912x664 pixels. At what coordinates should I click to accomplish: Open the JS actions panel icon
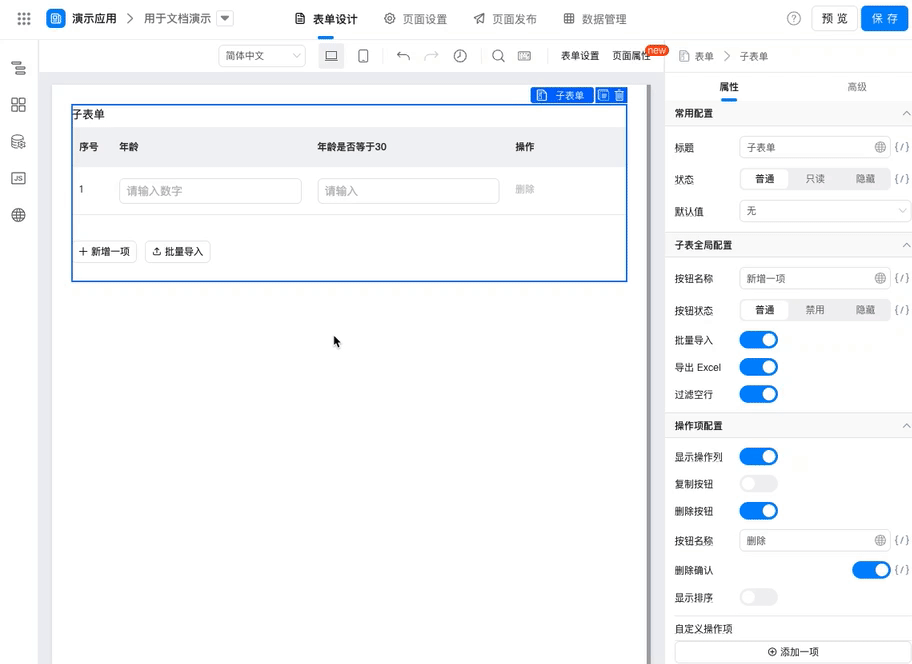pos(19,179)
